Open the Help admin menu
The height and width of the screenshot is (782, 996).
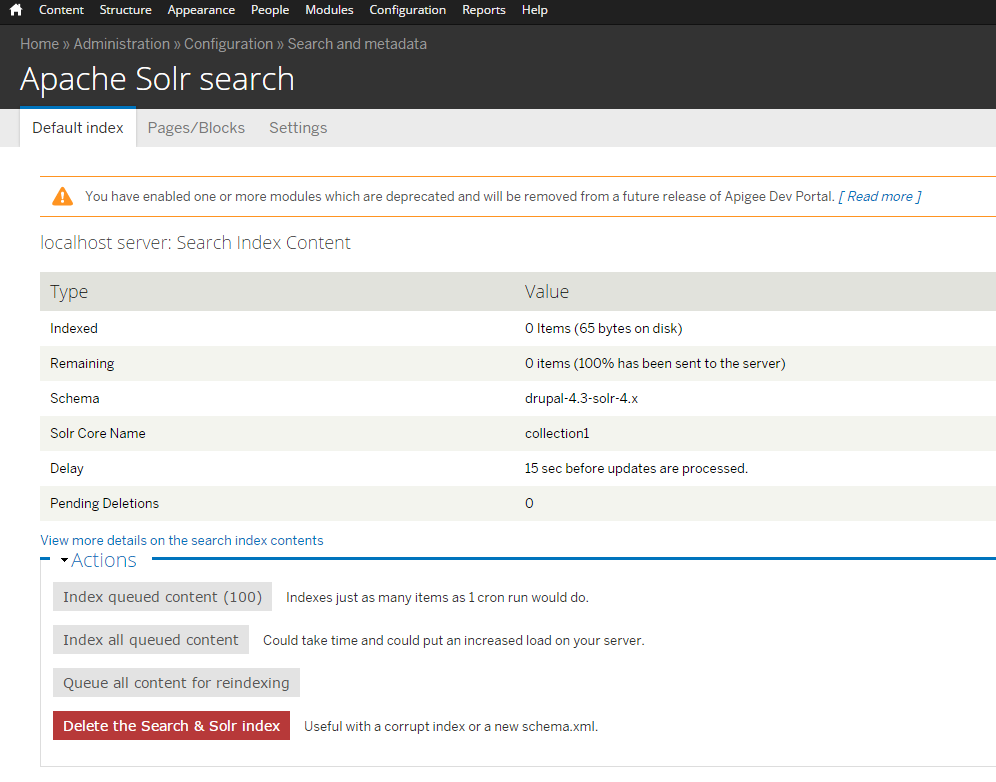(535, 10)
